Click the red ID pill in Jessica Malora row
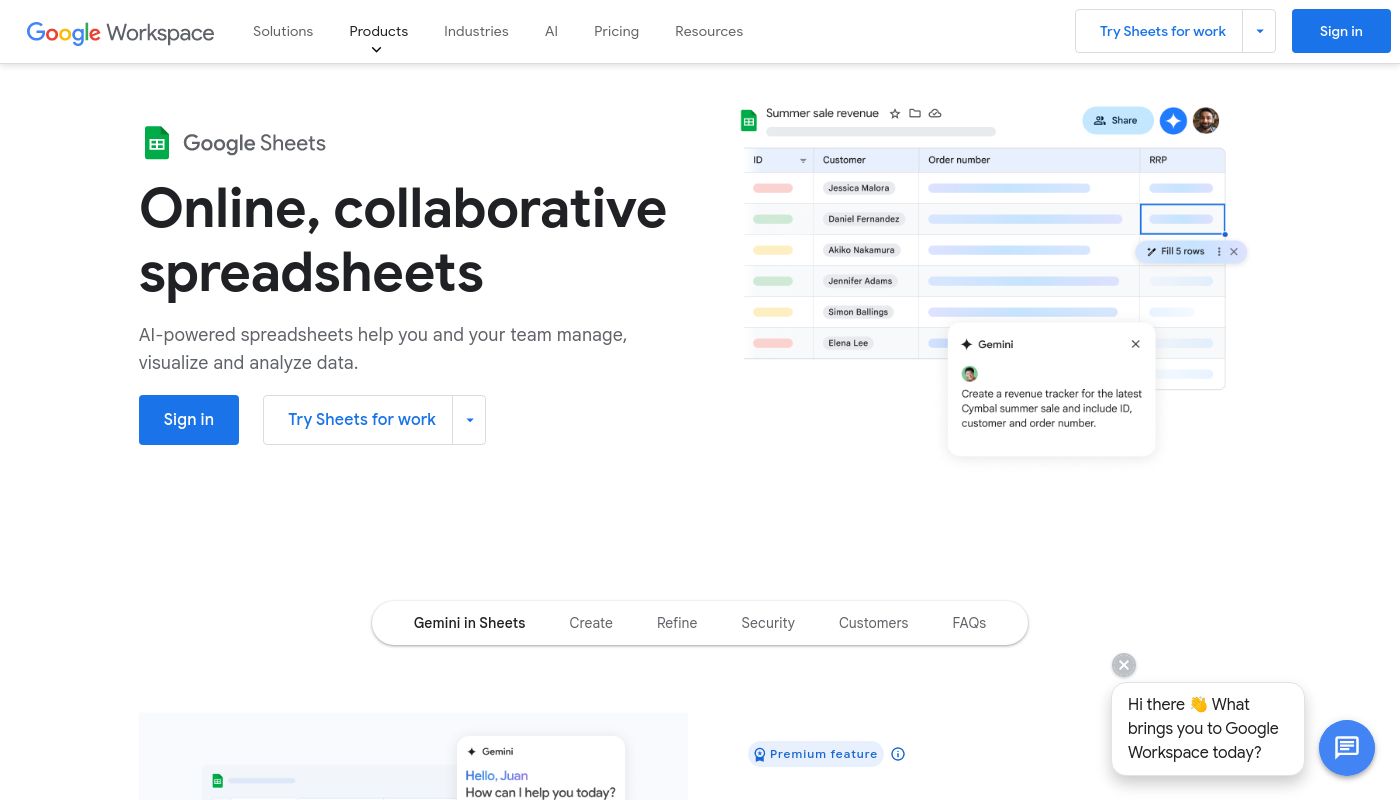Viewport: 1400px width, 800px height. tap(773, 188)
